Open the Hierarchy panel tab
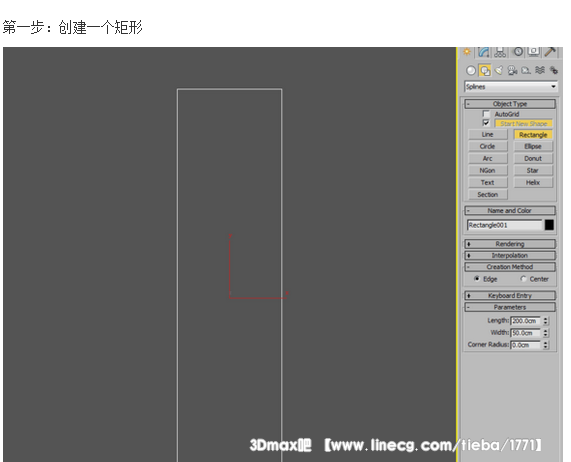The width and height of the screenshot is (571, 462). point(500,52)
